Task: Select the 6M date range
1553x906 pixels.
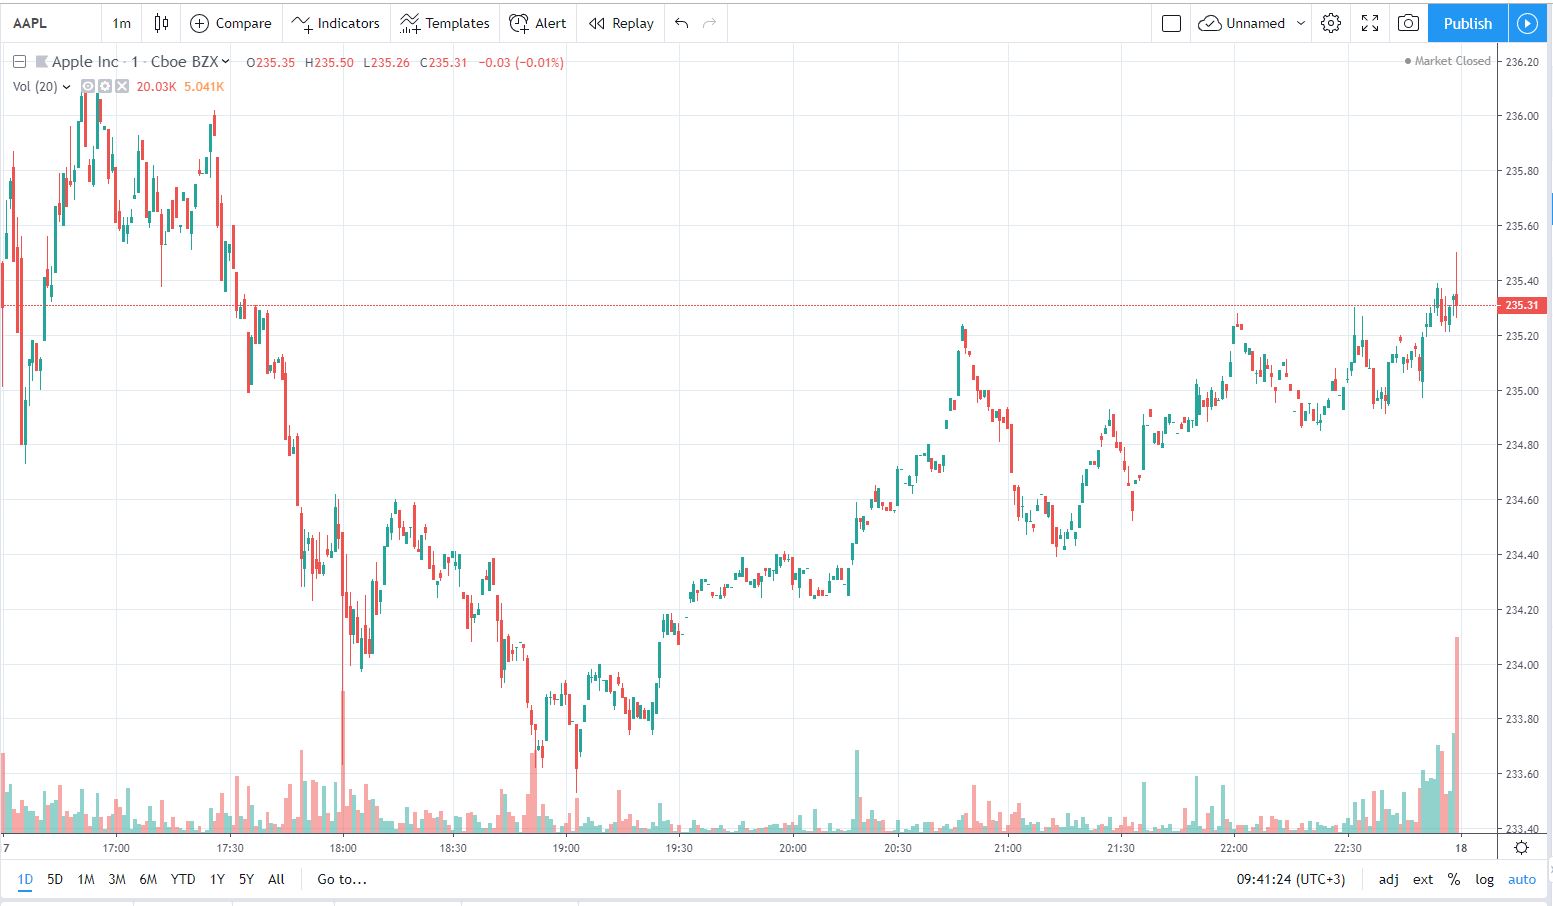Action: [148, 879]
